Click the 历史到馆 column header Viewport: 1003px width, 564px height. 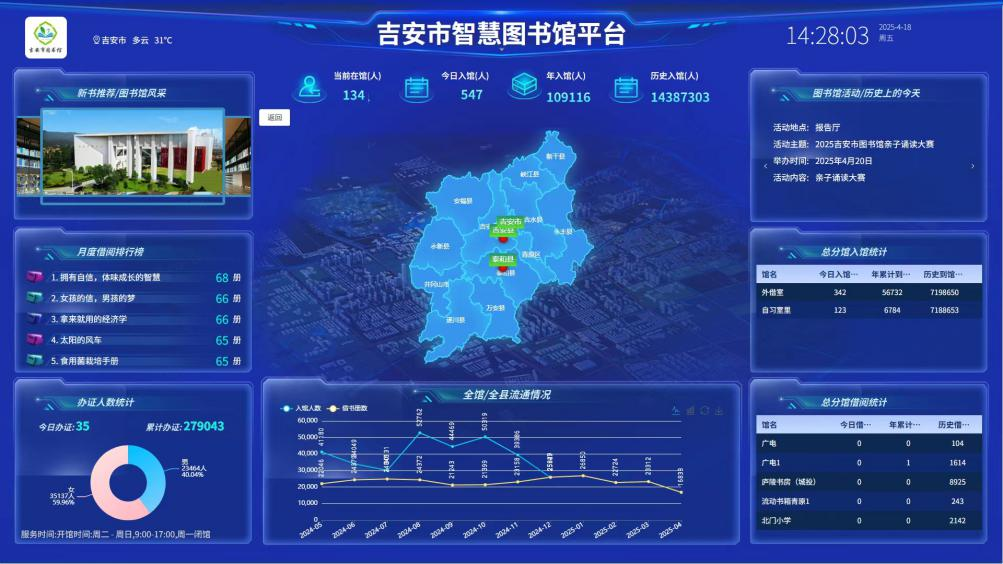943,274
